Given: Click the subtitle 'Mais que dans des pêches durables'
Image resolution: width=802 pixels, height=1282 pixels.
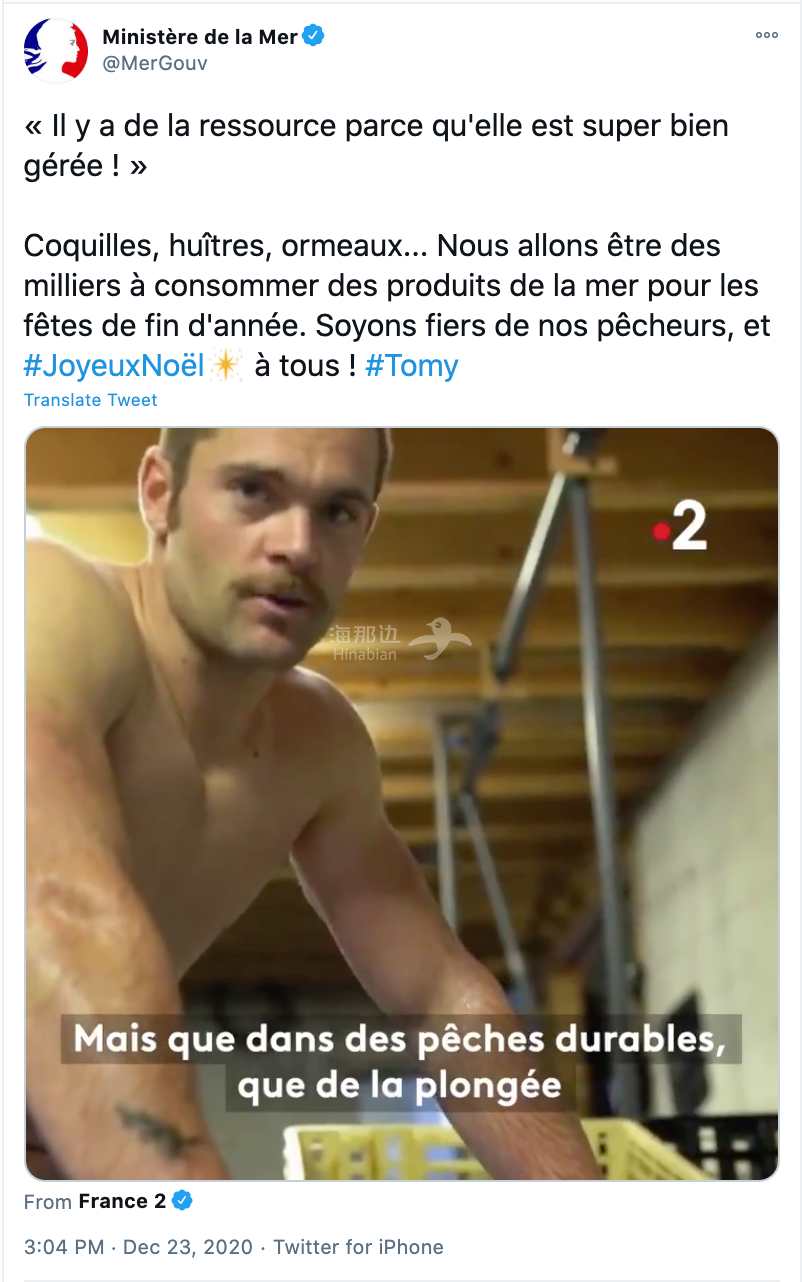Looking at the screenshot, I should [399, 1040].
